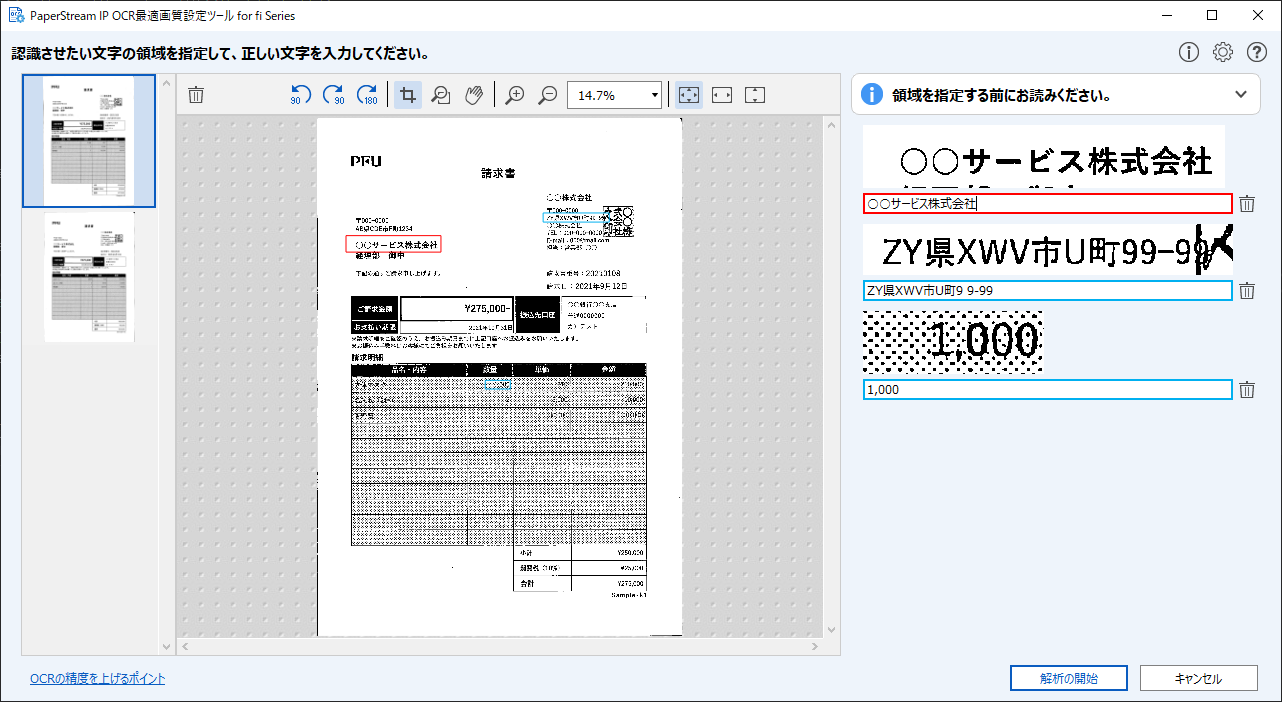Image resolution: width=1282 pixels, height=702 pixels.
Task: Zoom out of the document
Action: (x=548, y=95)
